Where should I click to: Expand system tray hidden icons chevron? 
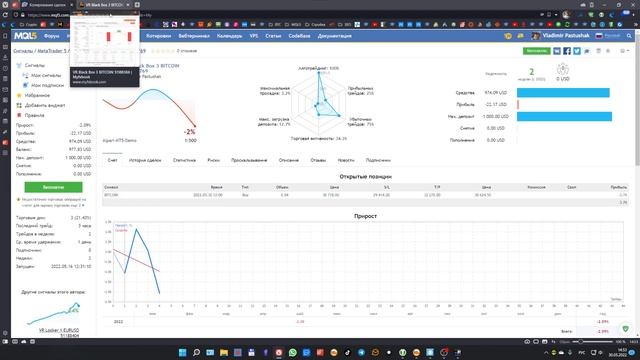point(546,352)
